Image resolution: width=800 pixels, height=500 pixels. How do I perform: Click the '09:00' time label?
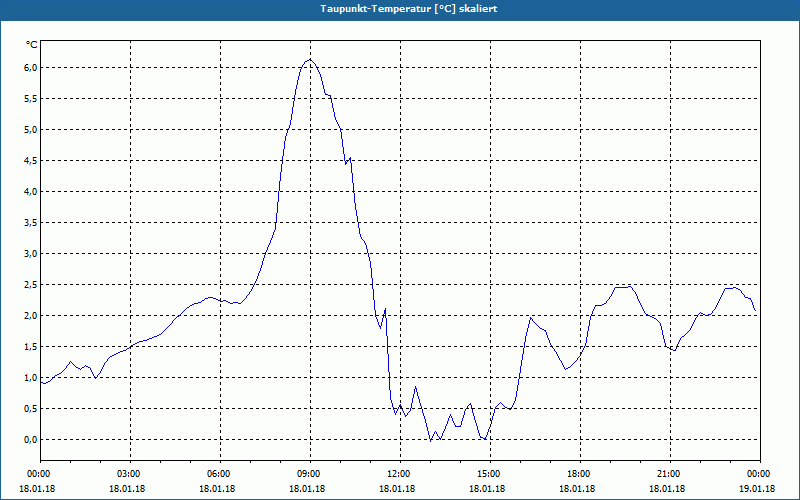tap(307, 474)
